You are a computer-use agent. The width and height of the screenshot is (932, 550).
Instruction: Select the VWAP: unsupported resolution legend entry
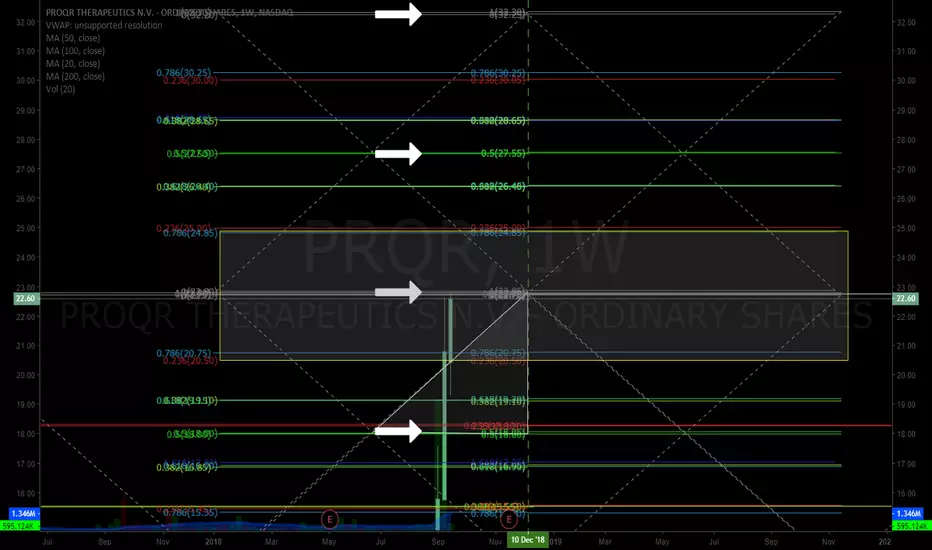click(x=104, y=26)
